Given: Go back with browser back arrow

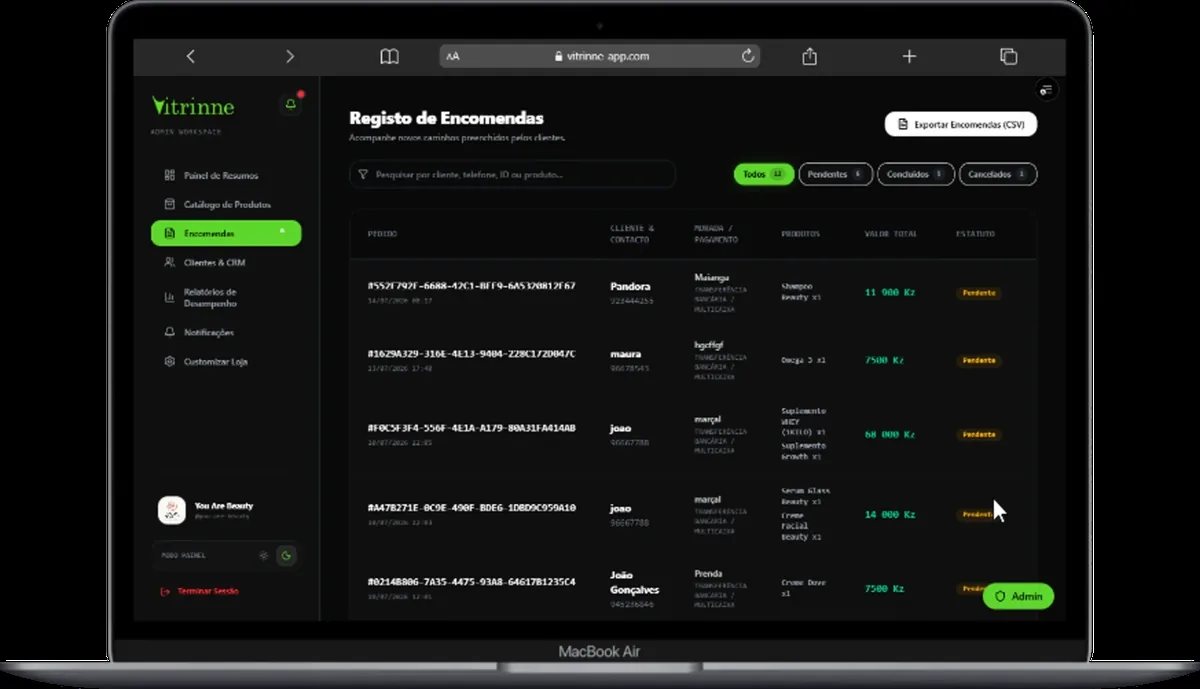Looking at the screenshot, I should (190, 57).
